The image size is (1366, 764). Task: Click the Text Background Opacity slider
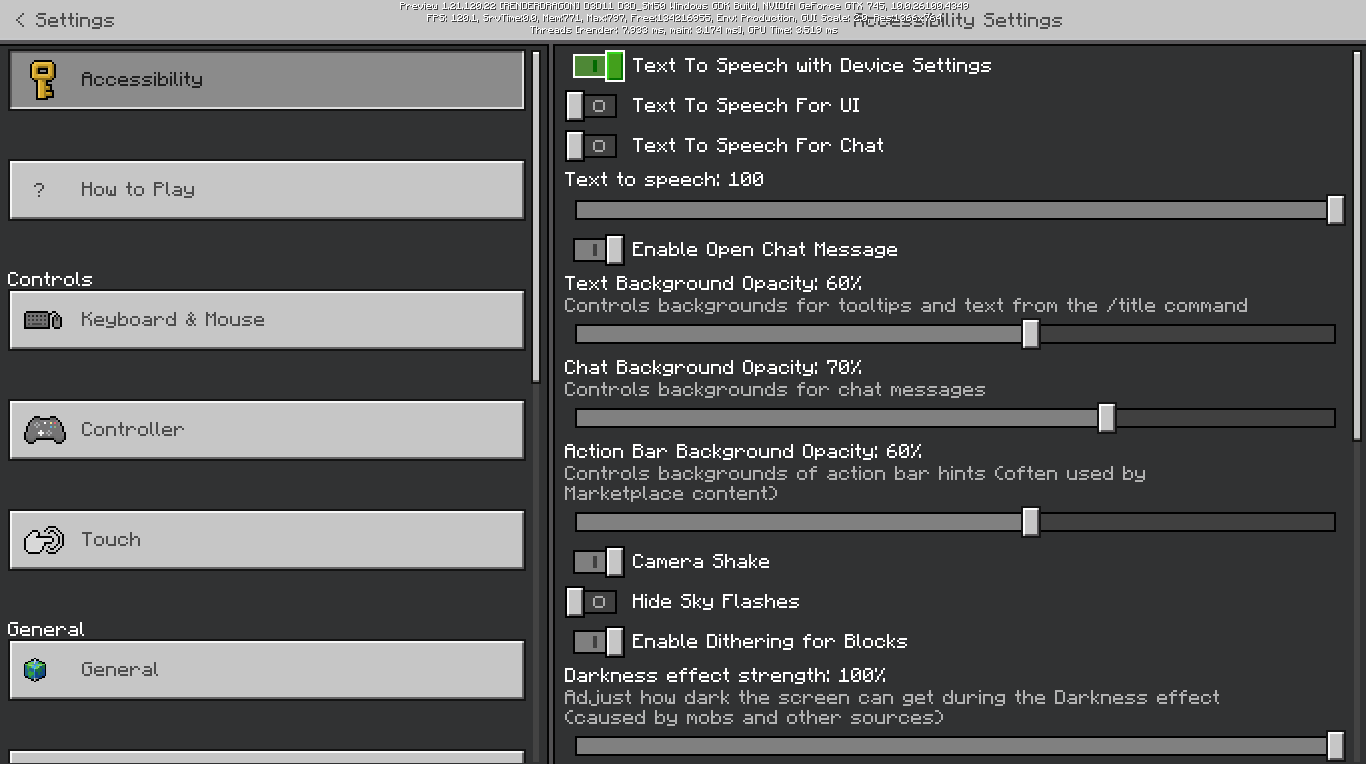955,334
